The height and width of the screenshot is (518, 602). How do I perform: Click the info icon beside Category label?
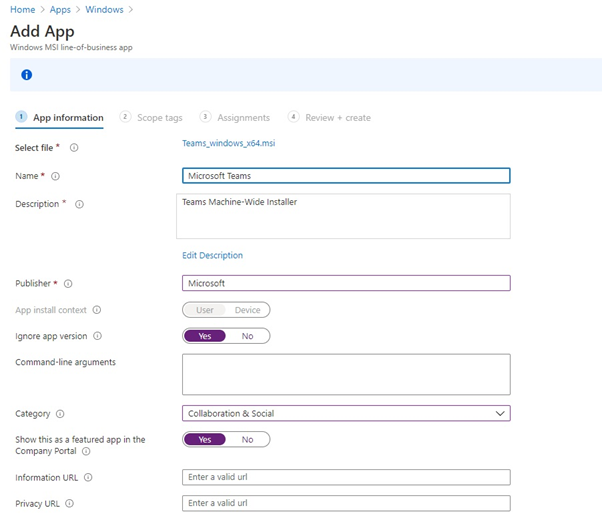pyautogui.click(x=60, y=414)
